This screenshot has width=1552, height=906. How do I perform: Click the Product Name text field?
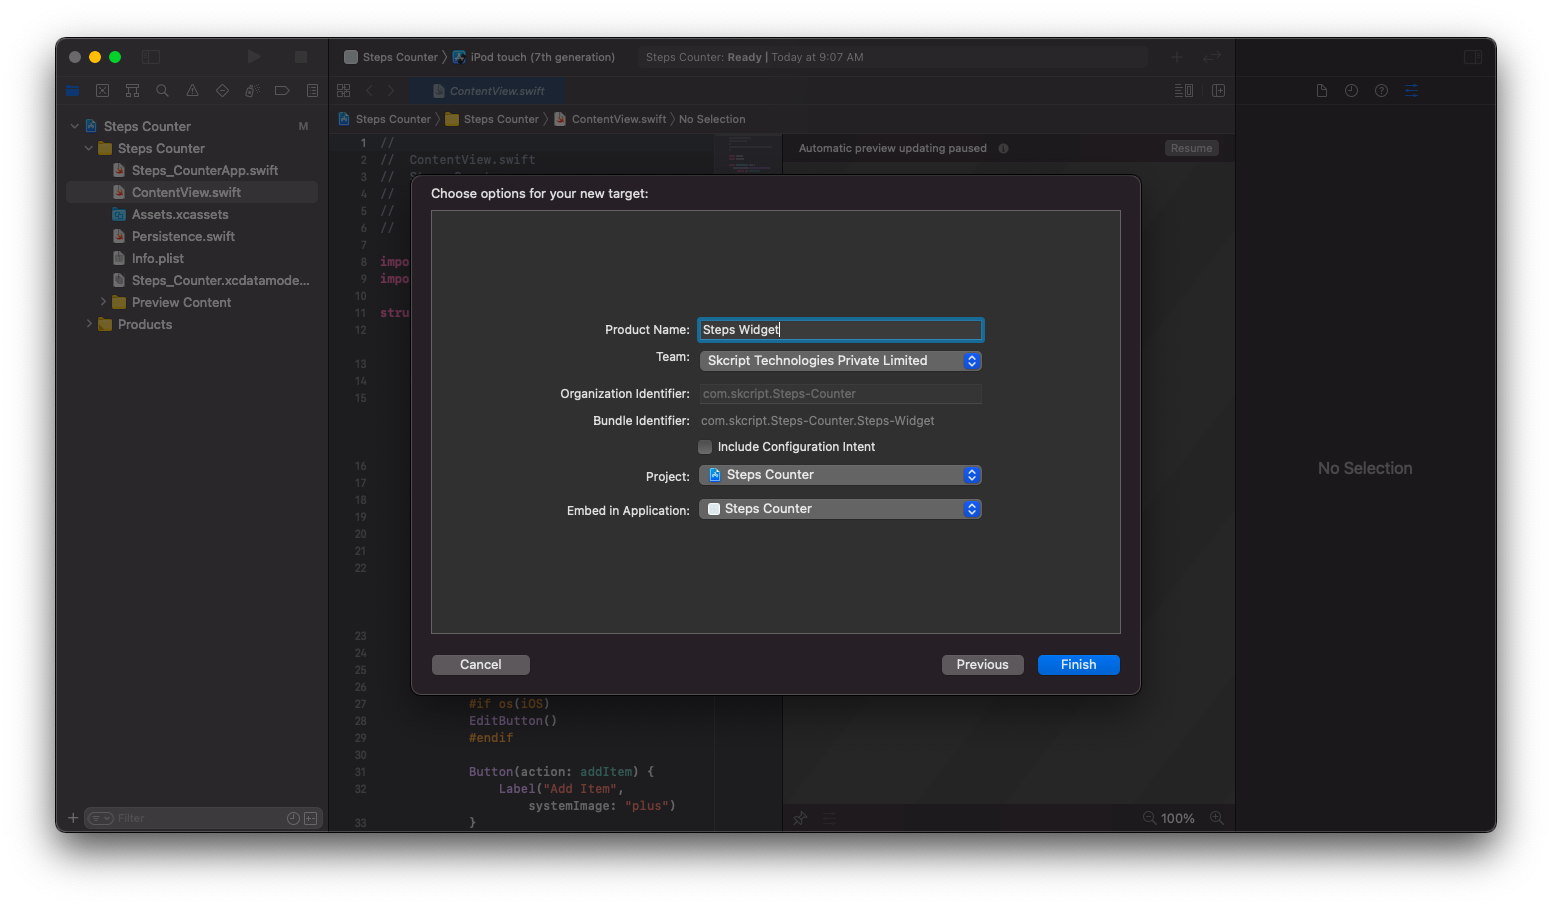pos(840,330)
